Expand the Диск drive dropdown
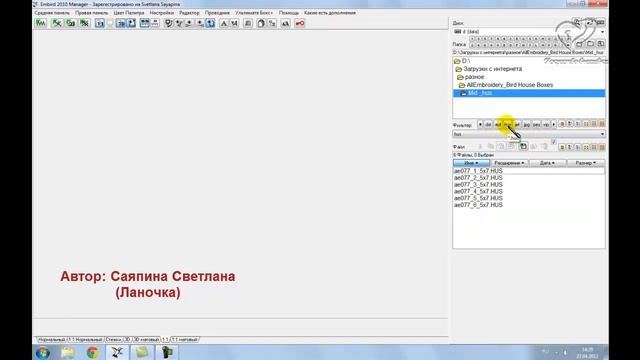The width and height of the screenshot is (640, 360). coord(602,32)
